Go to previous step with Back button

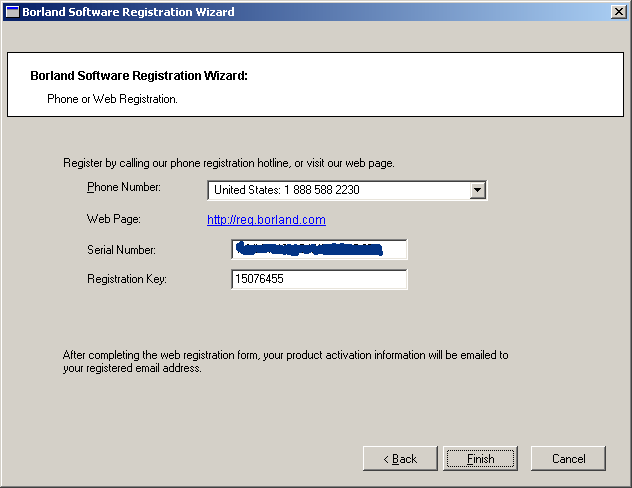(x=400, y=458)
